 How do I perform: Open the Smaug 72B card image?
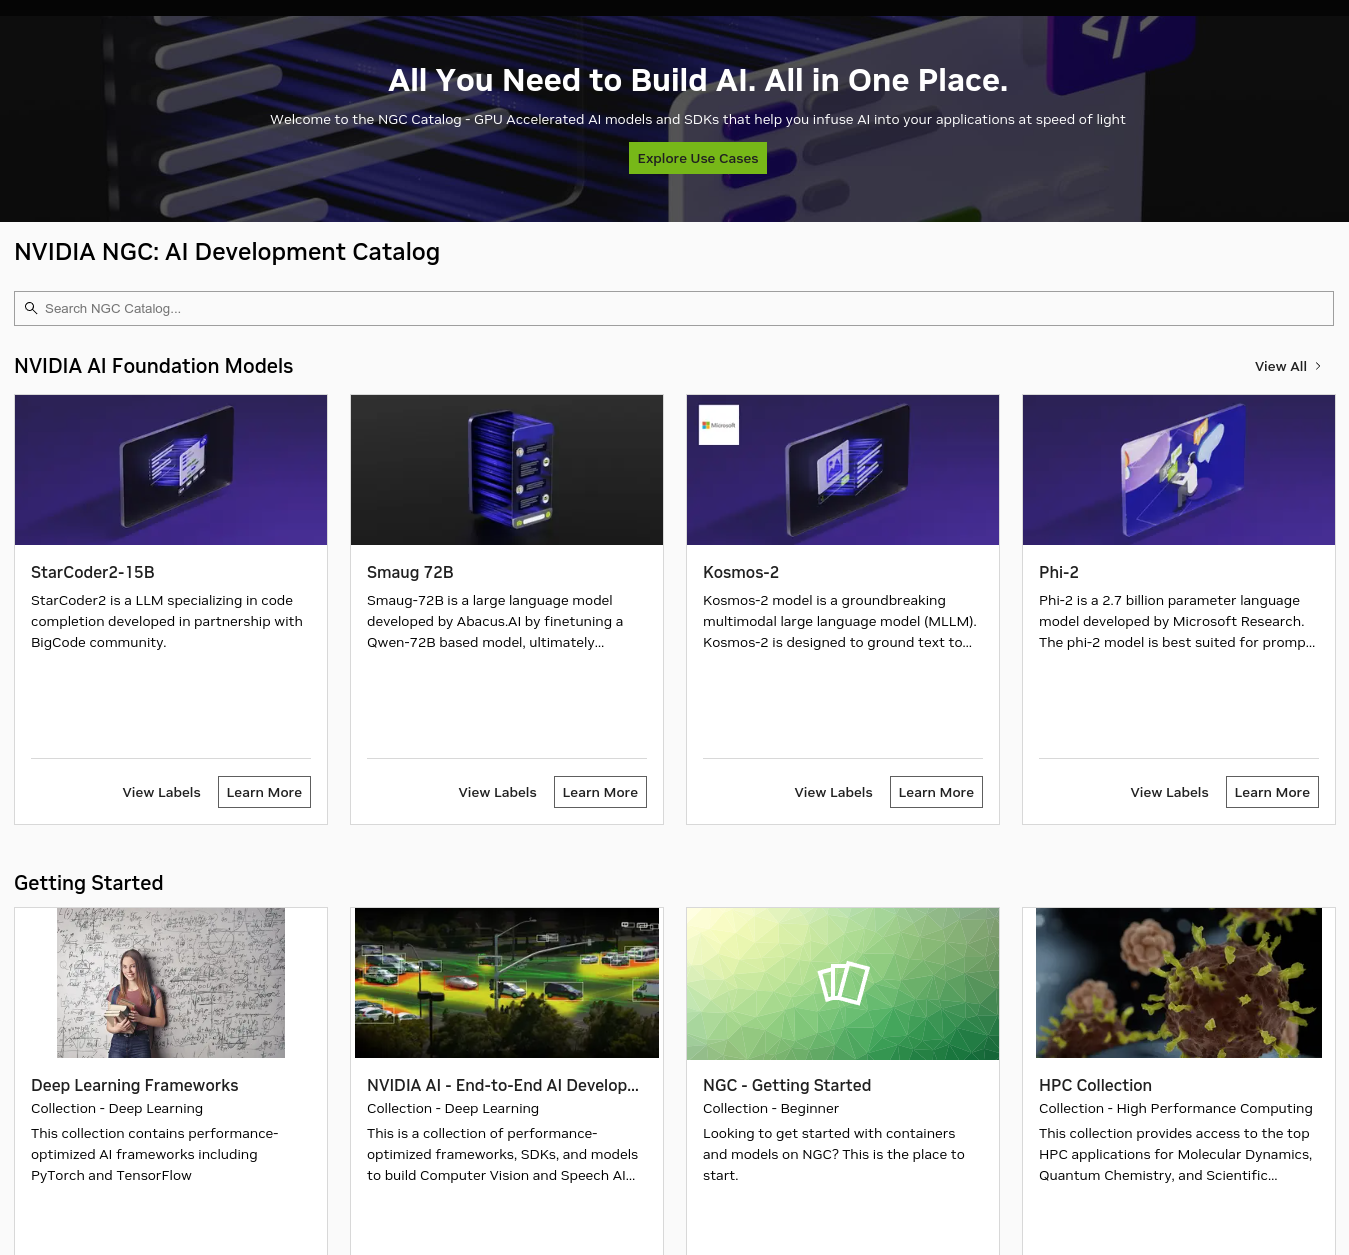tap(507, 470)
